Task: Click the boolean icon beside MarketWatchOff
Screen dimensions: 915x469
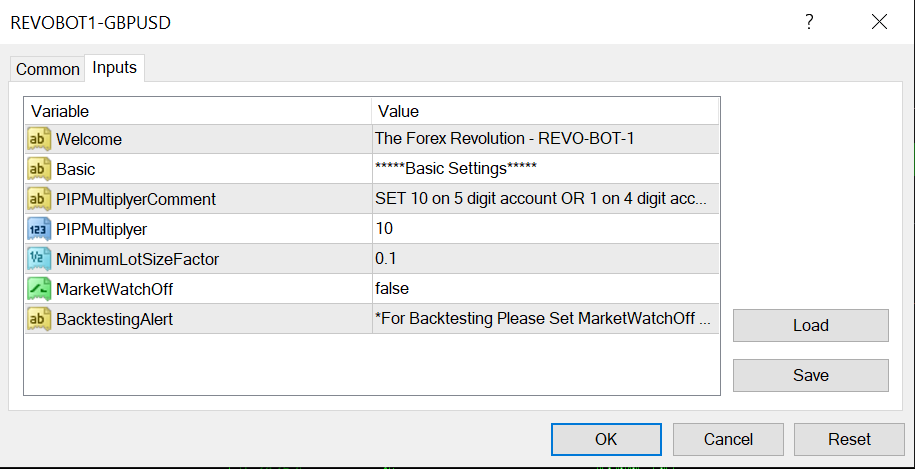Action: click(x=39, y=289)
